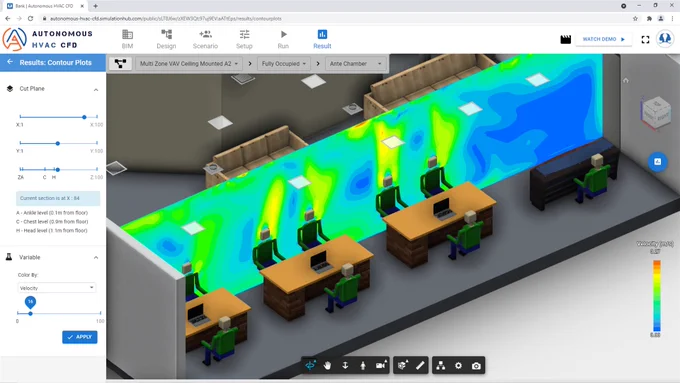Navigate back in the browser
Image resolution: width=680 pixels, height=383 pixels.
click(7, 19)
